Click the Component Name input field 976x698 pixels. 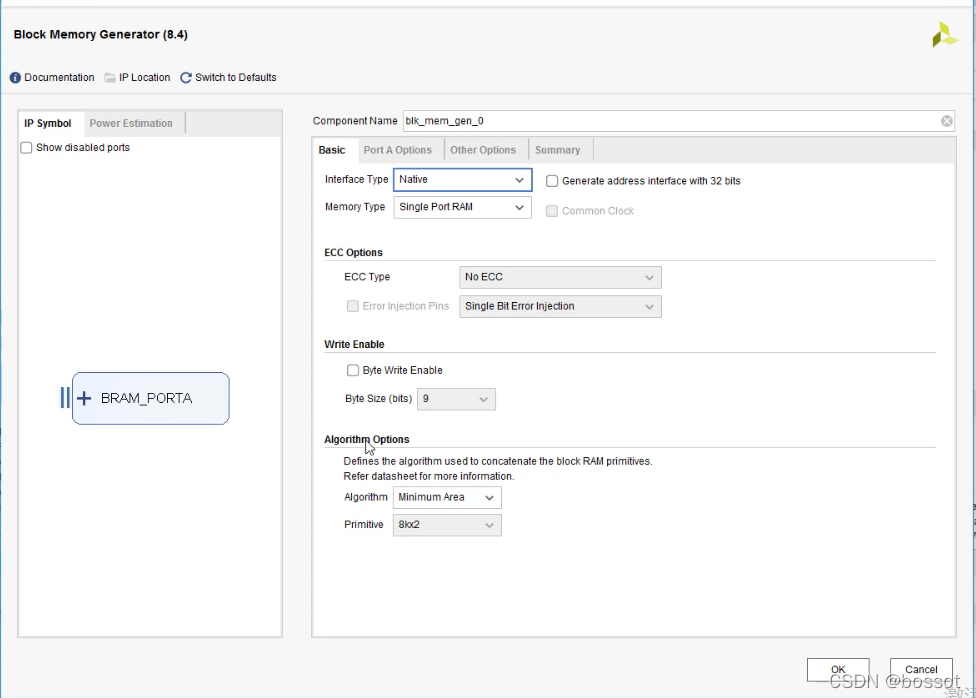point(678,121)
